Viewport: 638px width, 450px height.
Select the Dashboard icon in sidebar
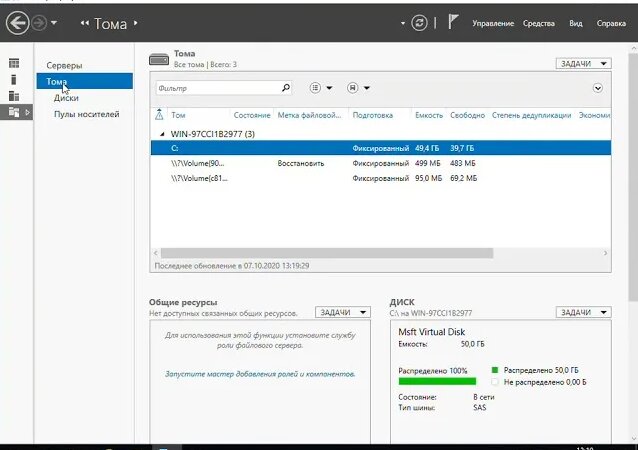14,63
